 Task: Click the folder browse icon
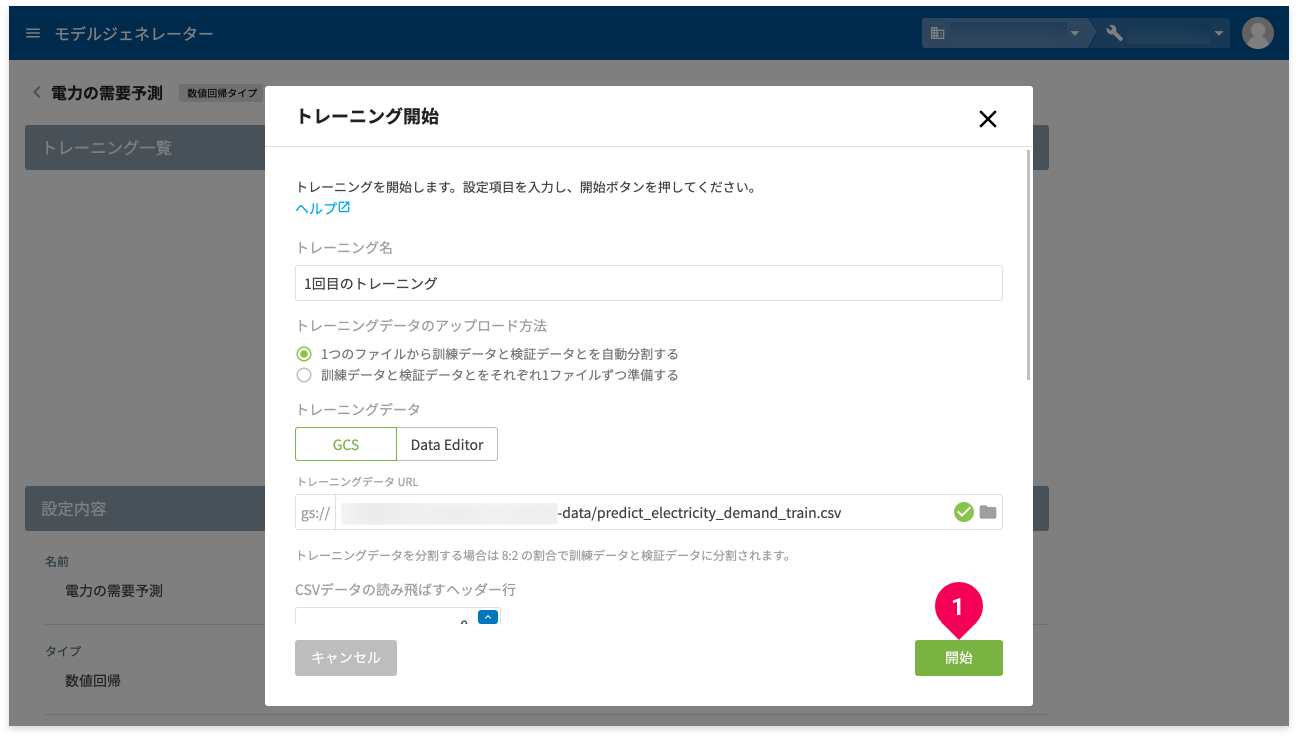pos(988,512)
